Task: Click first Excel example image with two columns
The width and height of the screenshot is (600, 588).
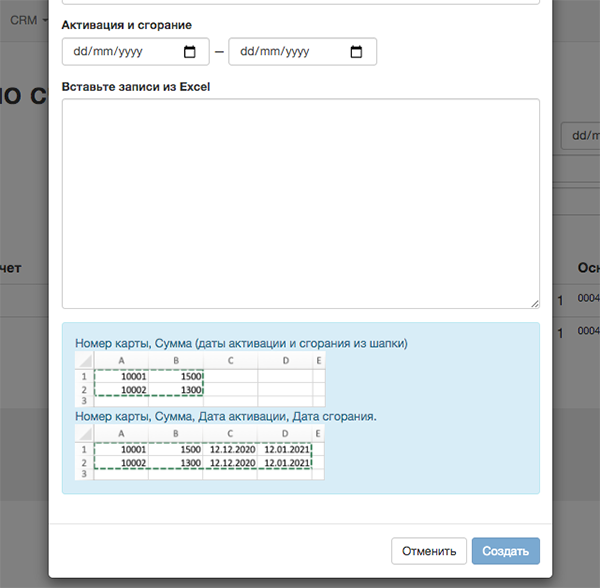Action: (x=200, y=379)
